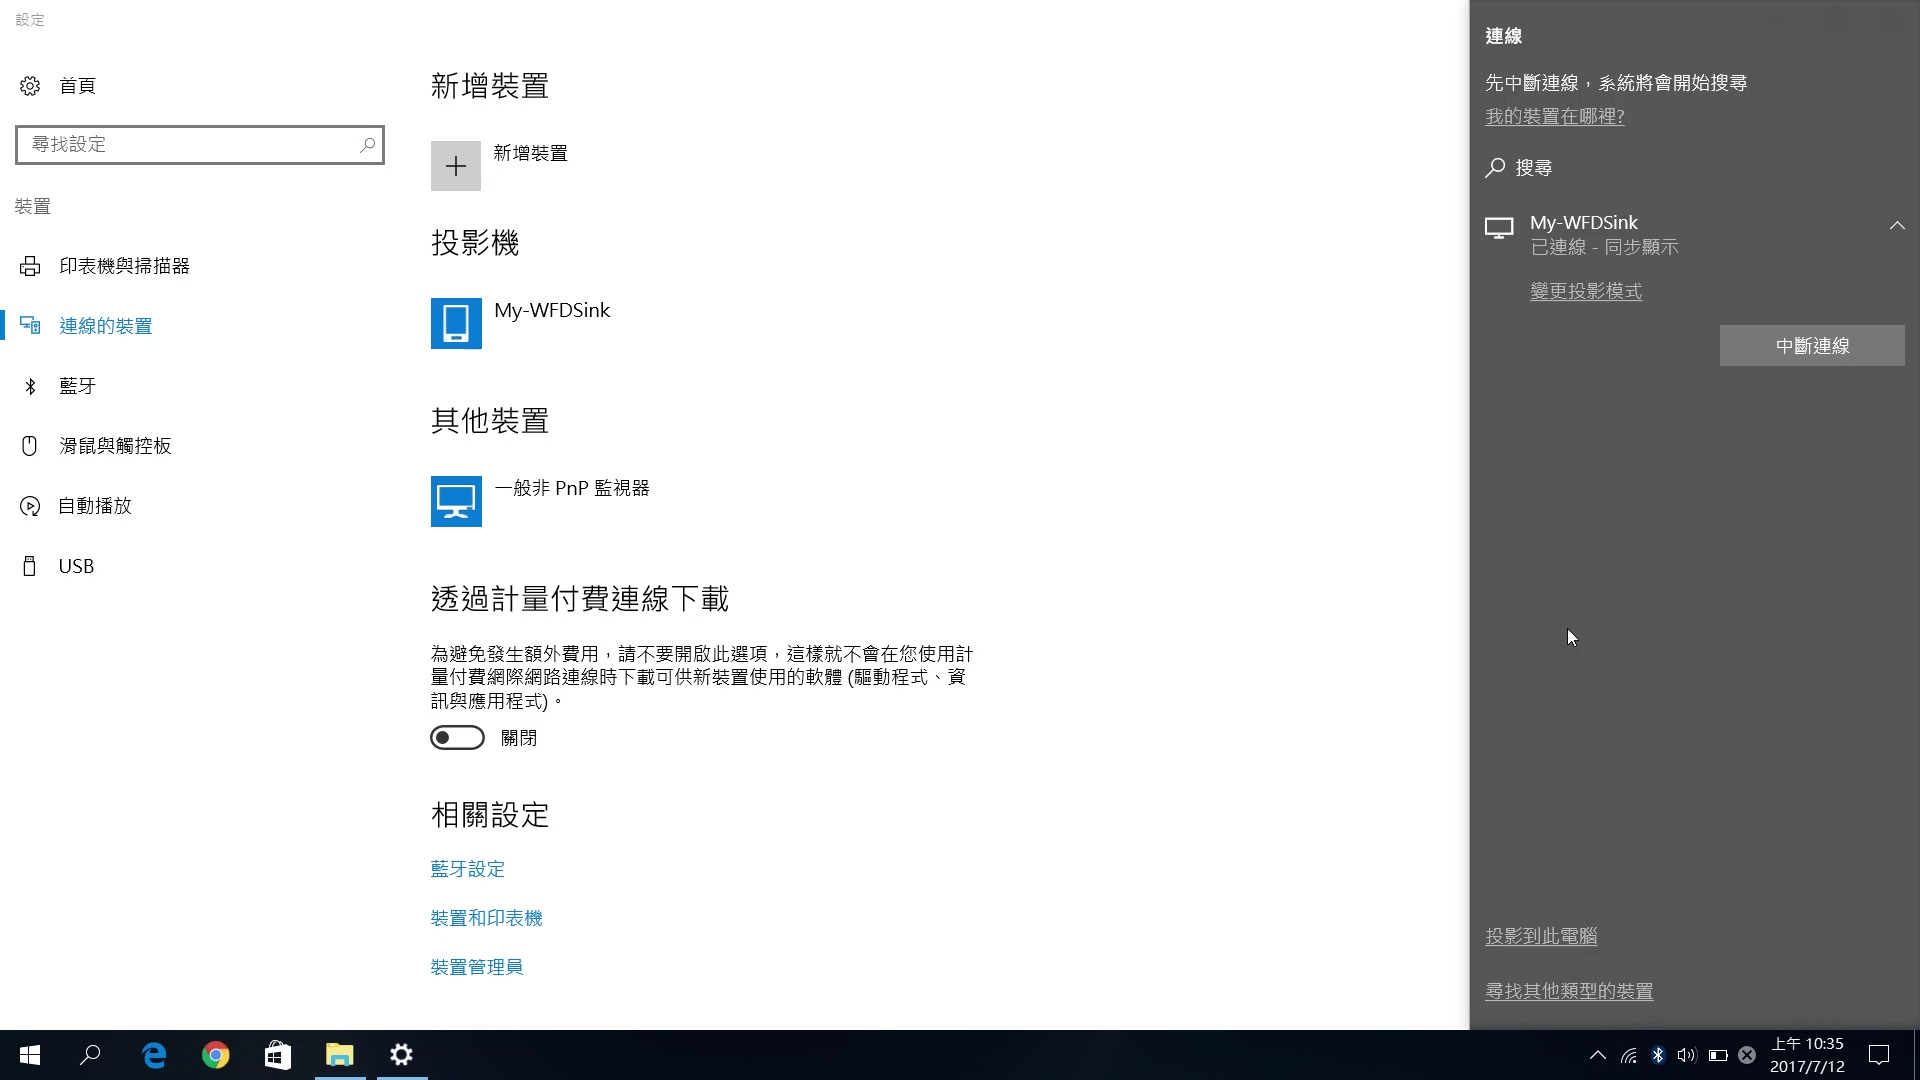This screenshot has width=1920, height=1080.
Task: Toggle the metered connection download switch
Action: (457, 738)
